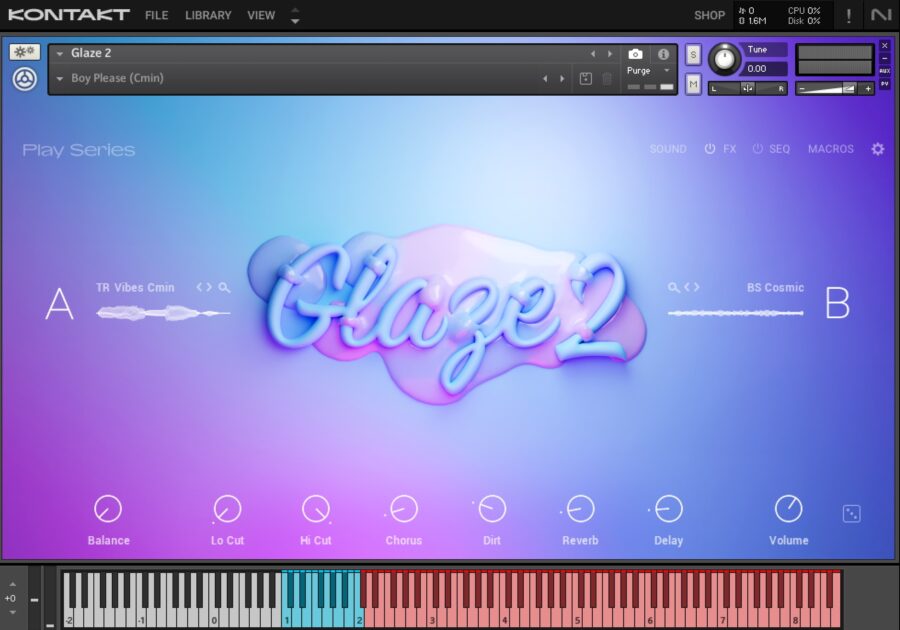Toggle the SEQ power switch
The width and height of the screenshot is (900, 630).
pyautogui.click(x=758, y=149)
